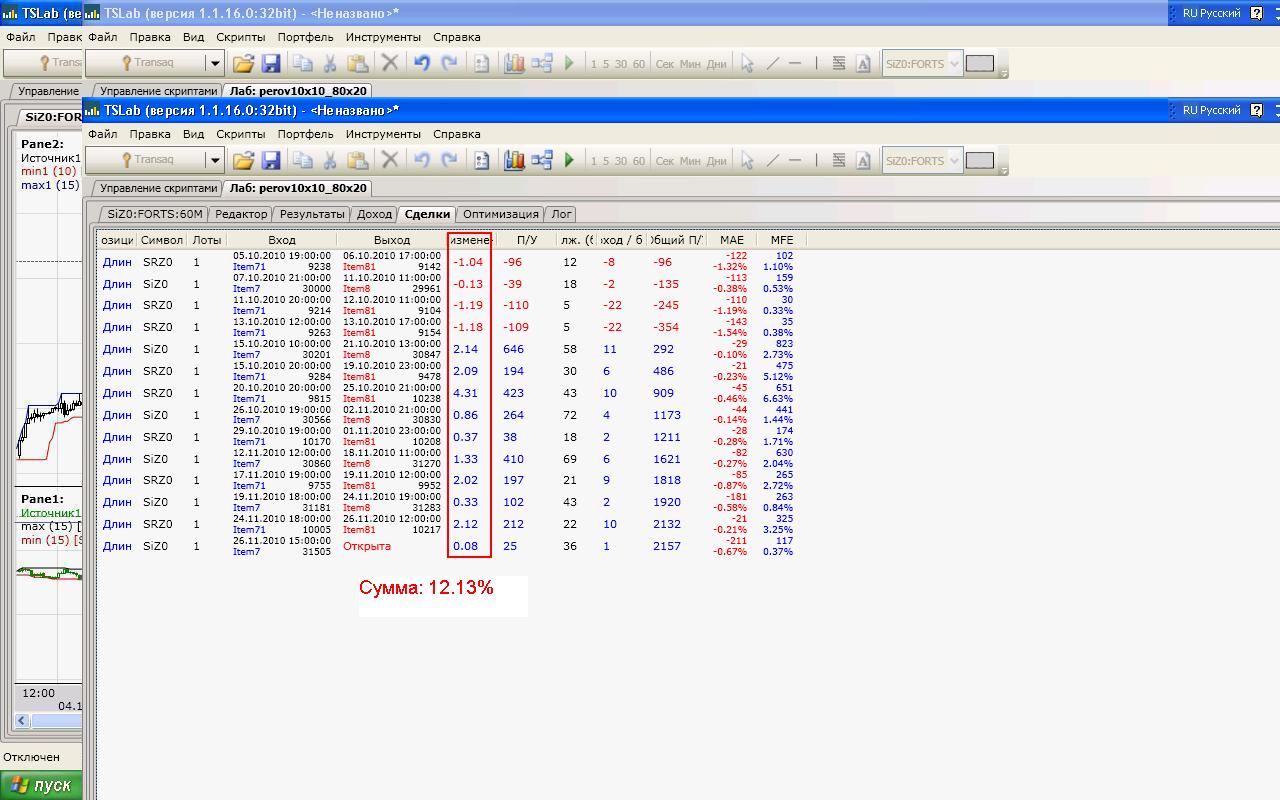1280x800 pixels.
Task: Click the bar chart icon in front window toolbar
Action: (x=514, y=160)
